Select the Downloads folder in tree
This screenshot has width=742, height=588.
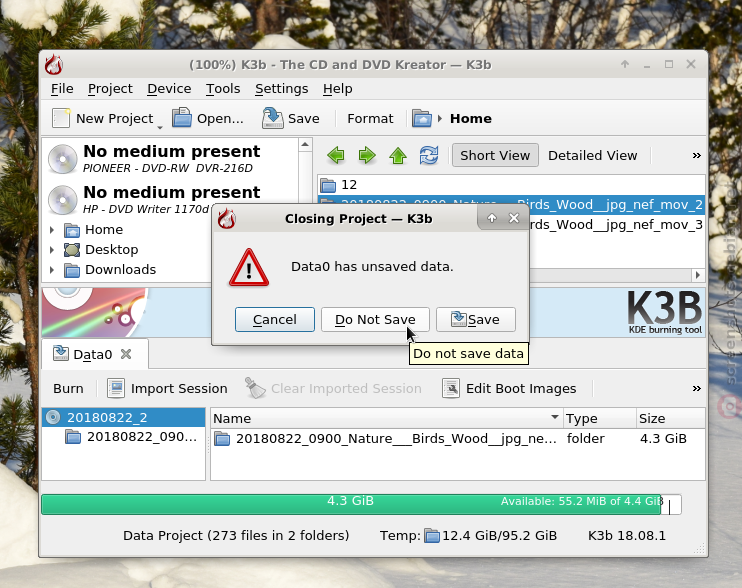pos(110,270)
